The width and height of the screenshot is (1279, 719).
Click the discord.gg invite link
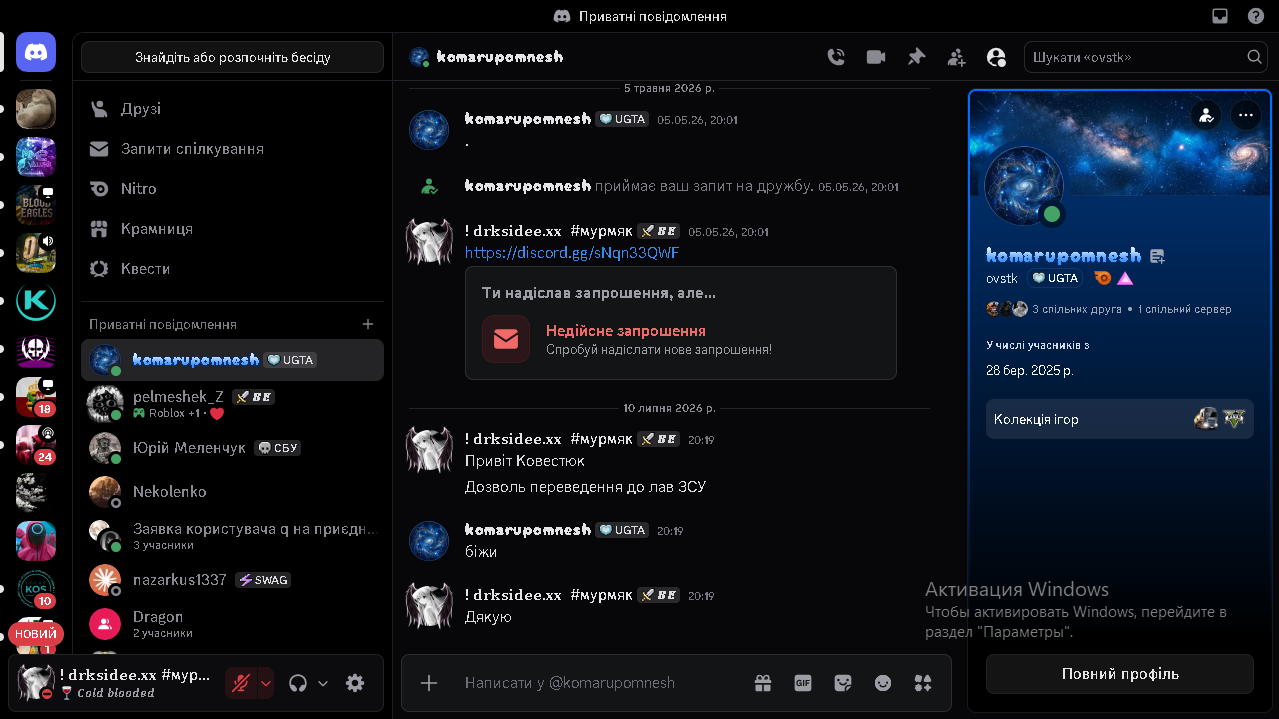572,253
